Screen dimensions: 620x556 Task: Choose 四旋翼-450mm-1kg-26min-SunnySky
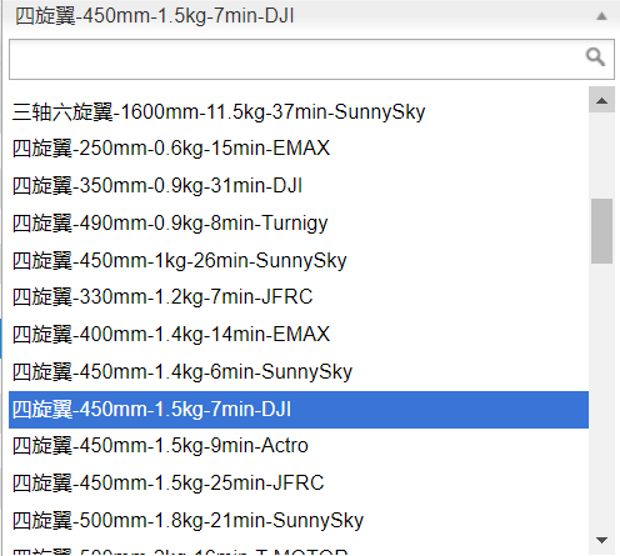[x=299, y=260]
